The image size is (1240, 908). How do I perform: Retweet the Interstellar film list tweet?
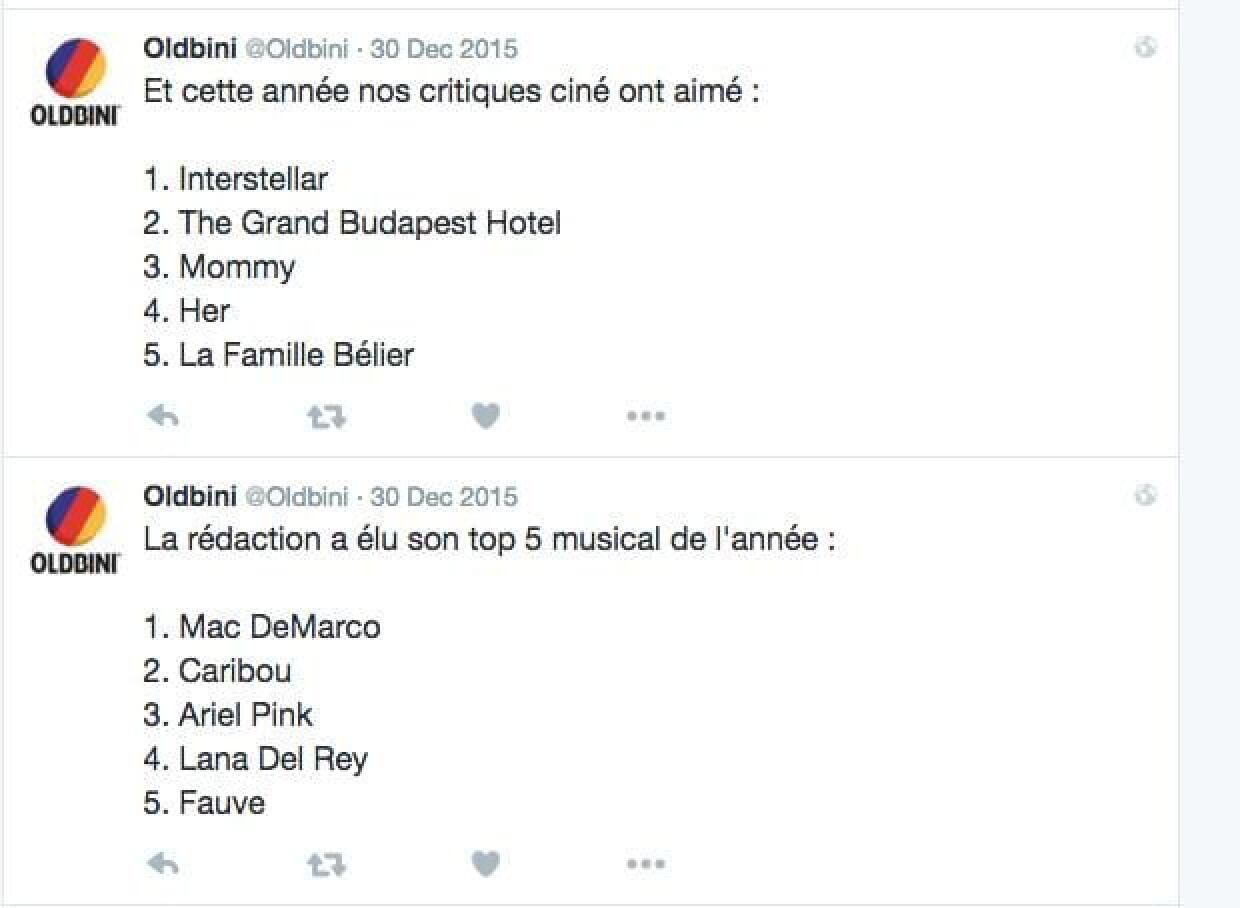tap(325, 416)
